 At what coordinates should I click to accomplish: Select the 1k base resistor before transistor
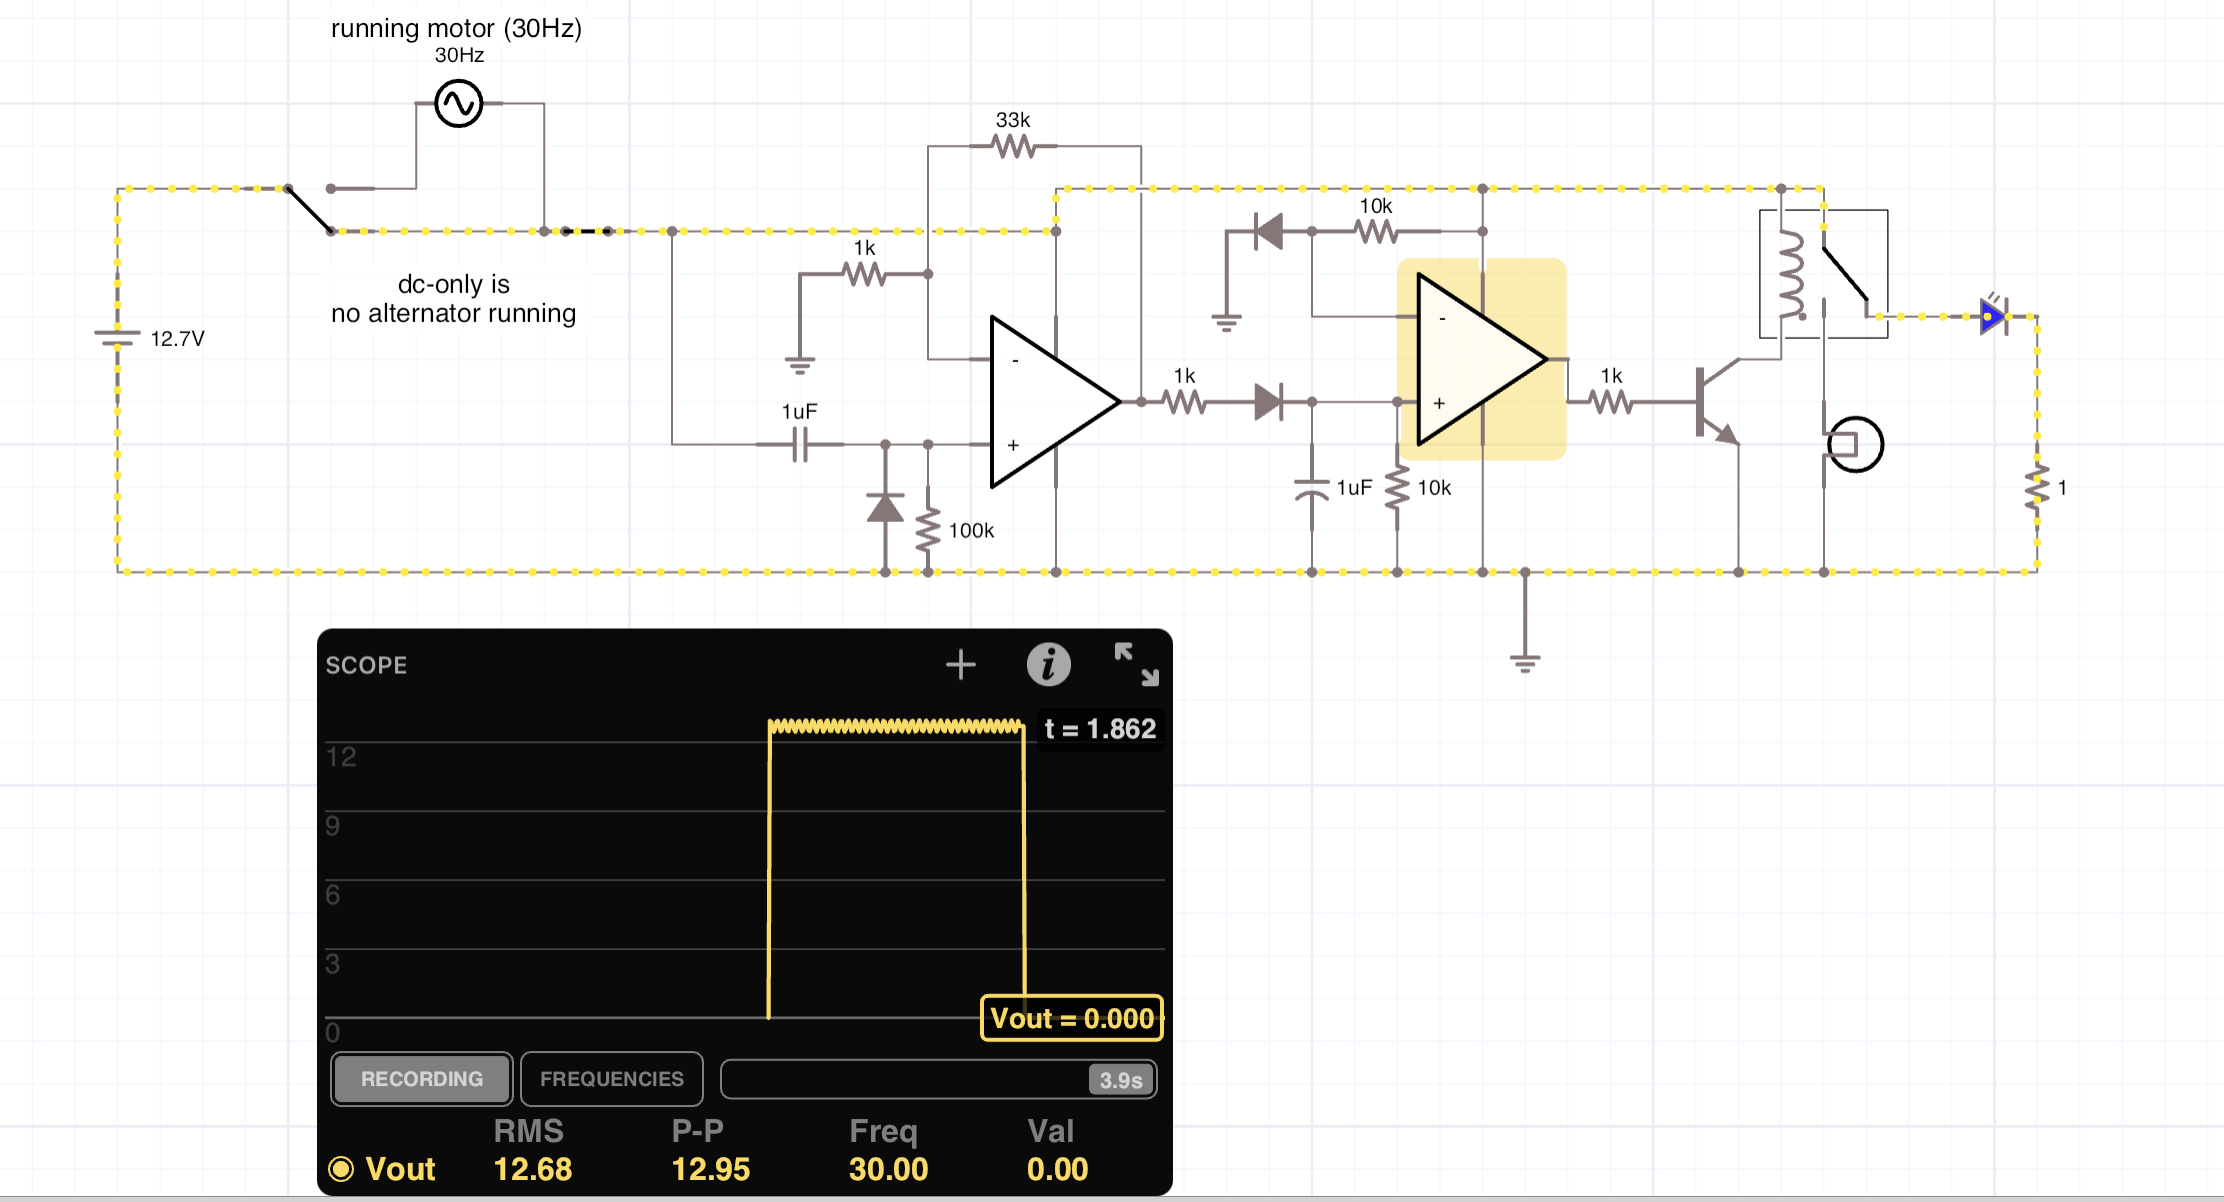[1610, 401]
